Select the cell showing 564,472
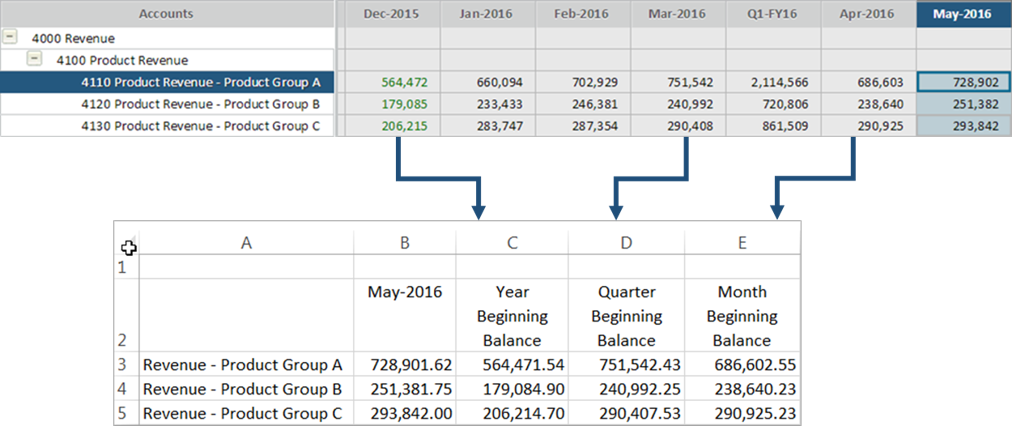 pyautogui.click(x=393, y=82)
